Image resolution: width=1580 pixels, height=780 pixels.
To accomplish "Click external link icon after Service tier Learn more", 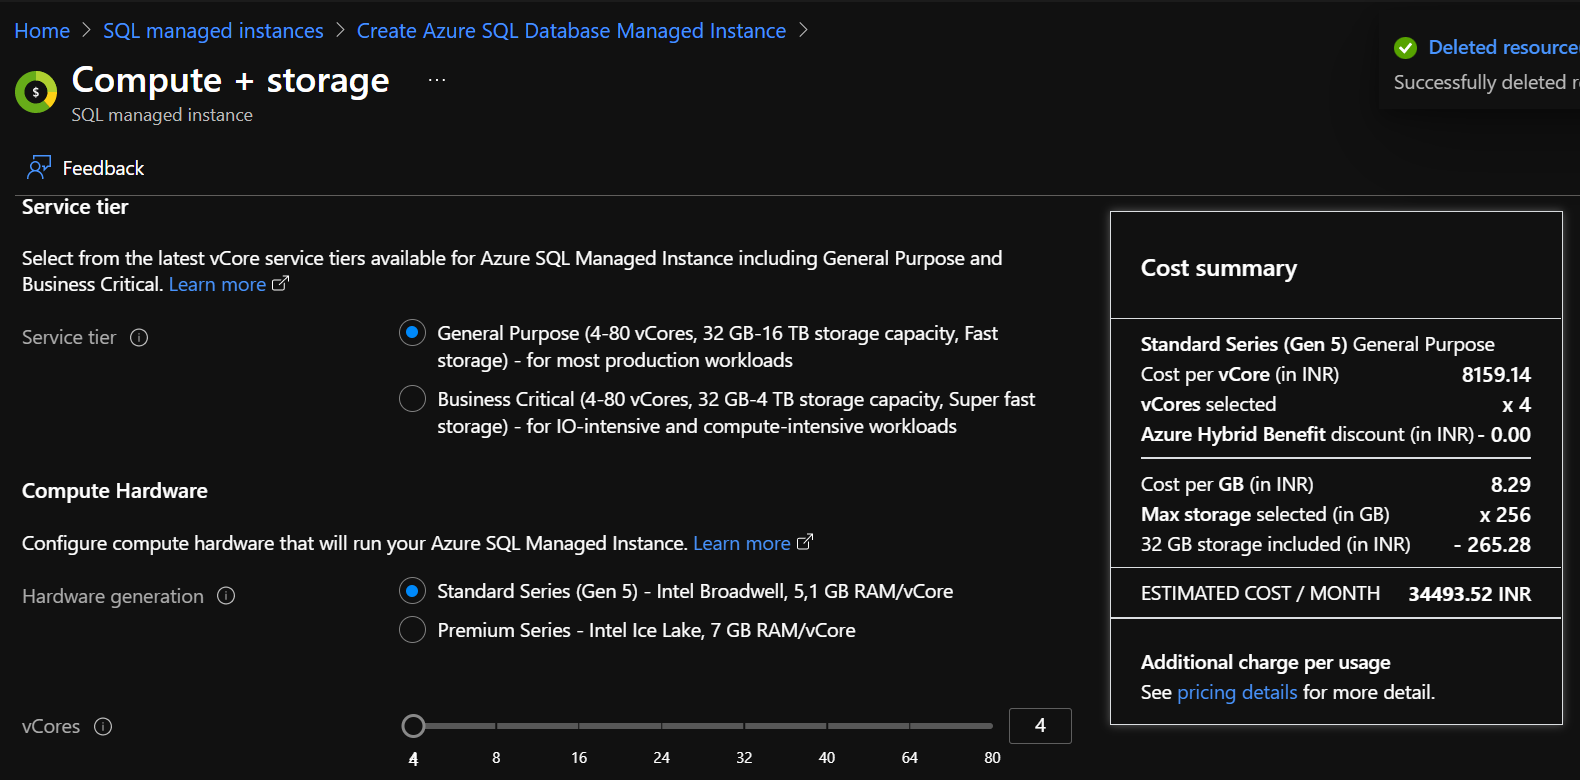I will (x=280, y=284).
